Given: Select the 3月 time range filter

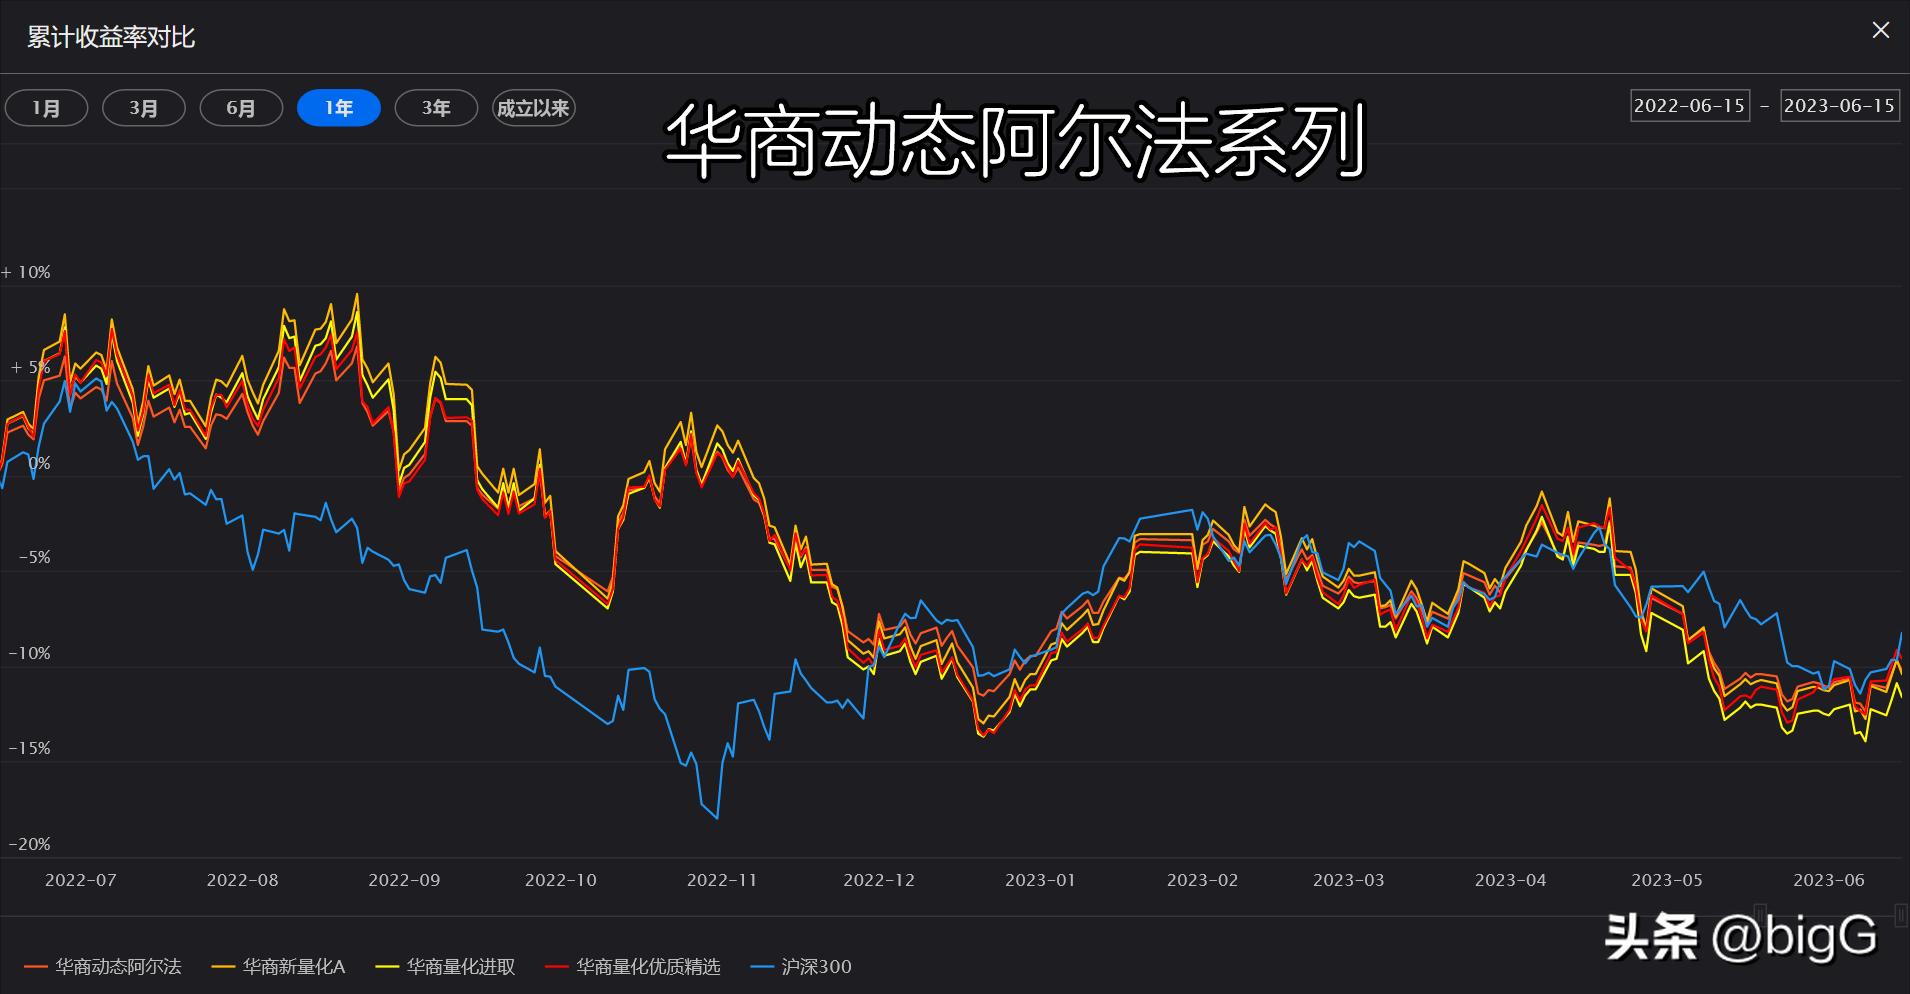Looking at the screenshot, I should (143, 108).
